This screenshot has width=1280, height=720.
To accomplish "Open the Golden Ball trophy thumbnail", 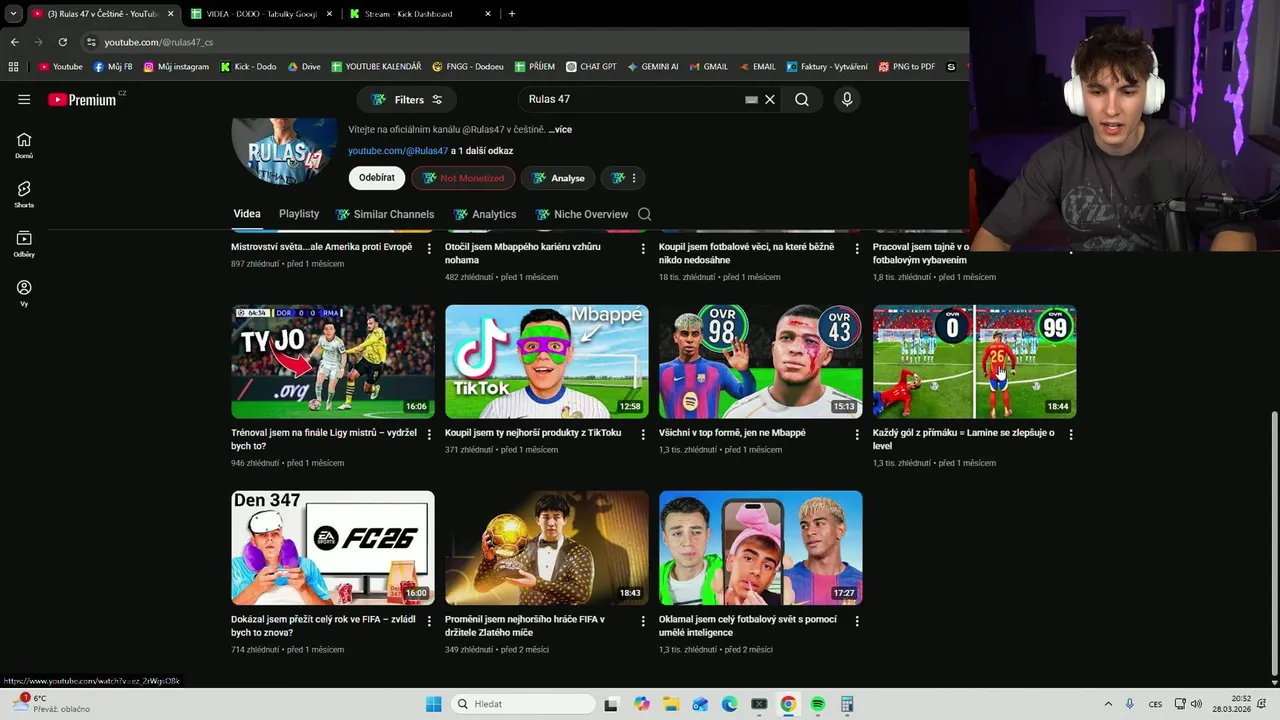I will point(547,548).
